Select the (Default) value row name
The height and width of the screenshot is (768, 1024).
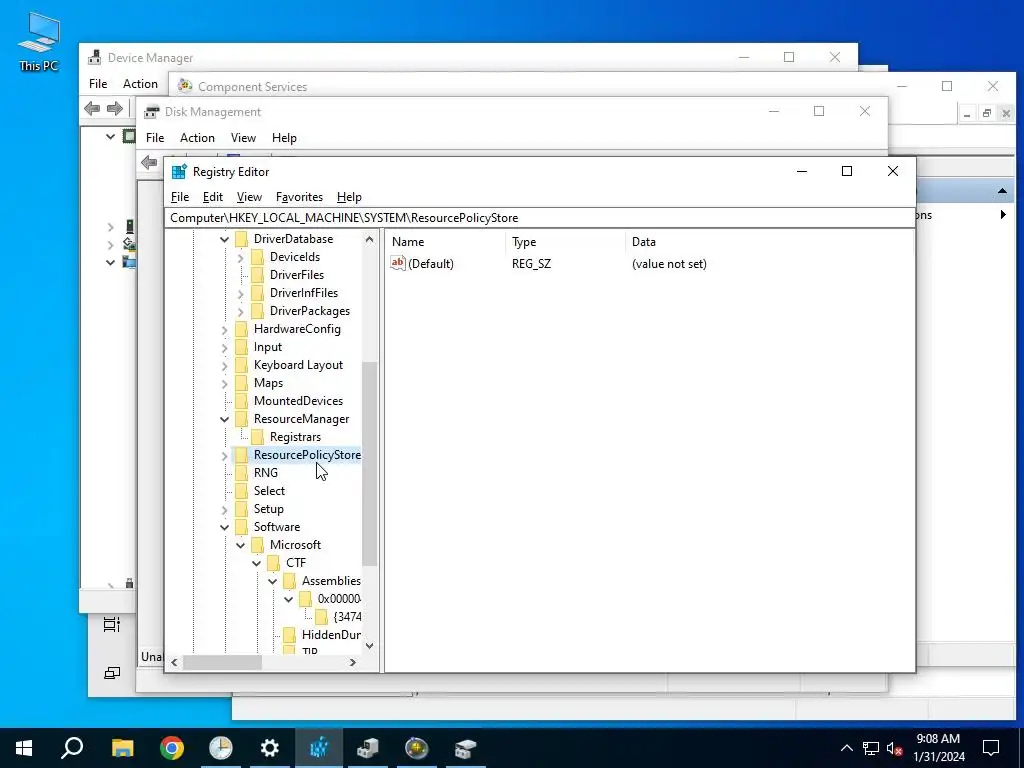click(x=430, y=264)
